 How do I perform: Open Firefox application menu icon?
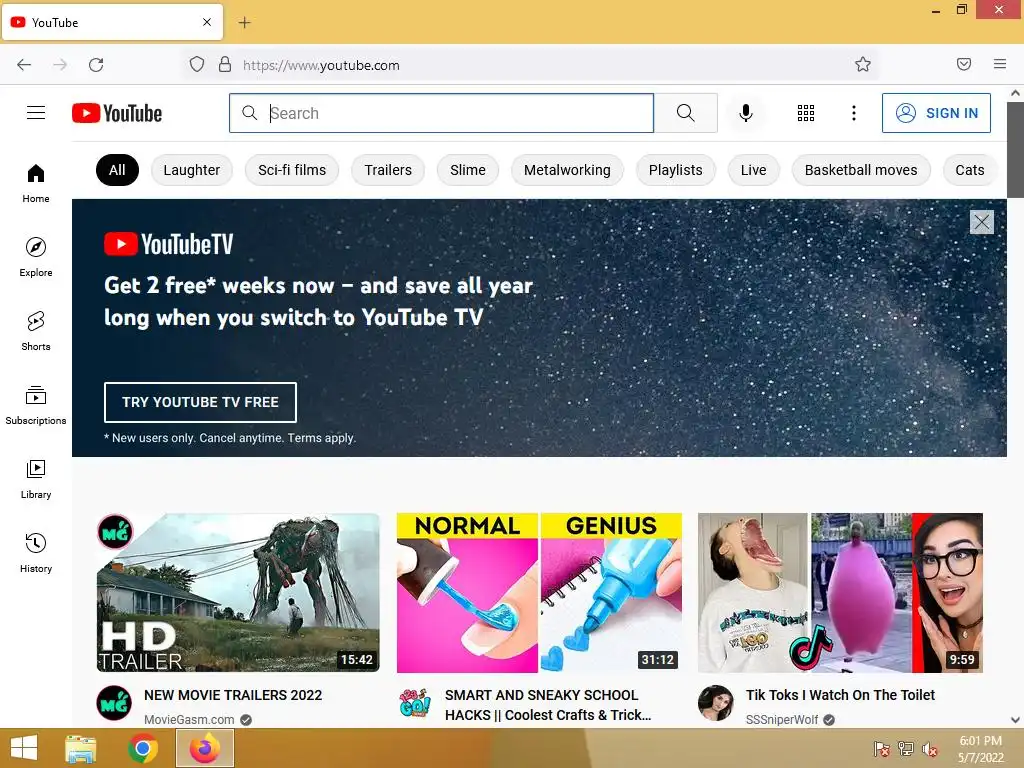pyautogui.click(x=1000, y=64)
